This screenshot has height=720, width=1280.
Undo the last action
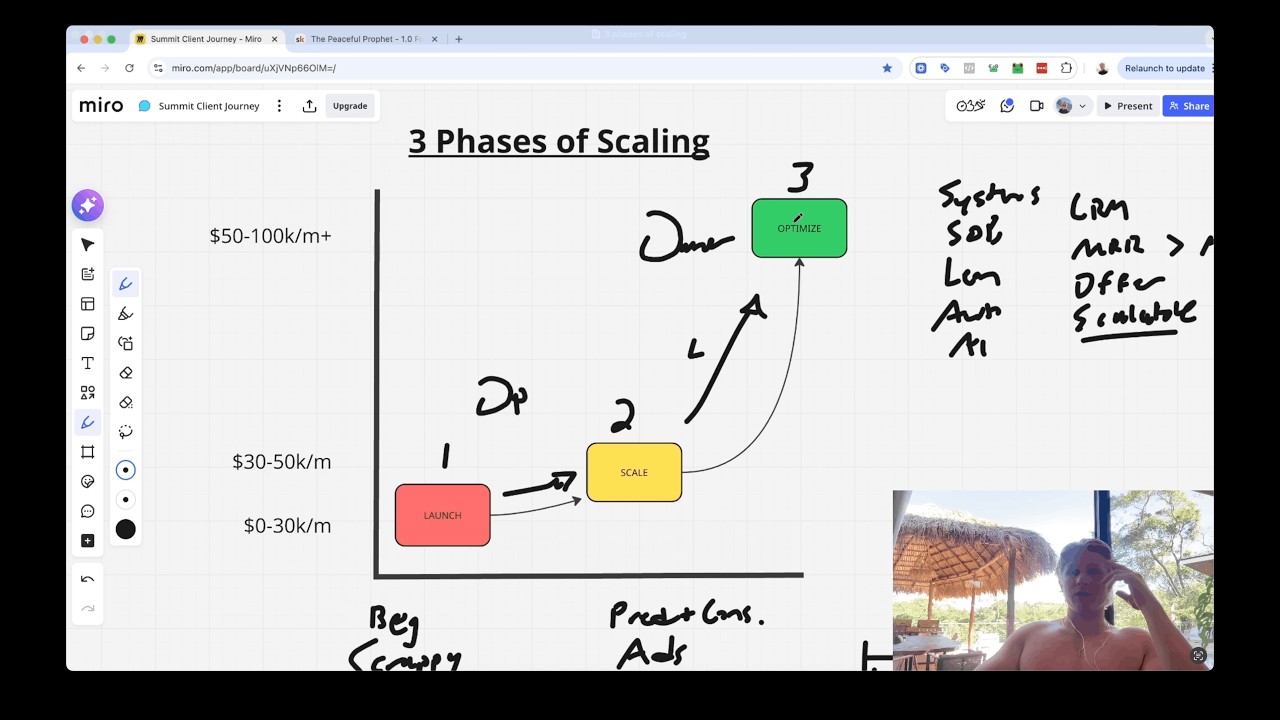click(x=88, y=579)
